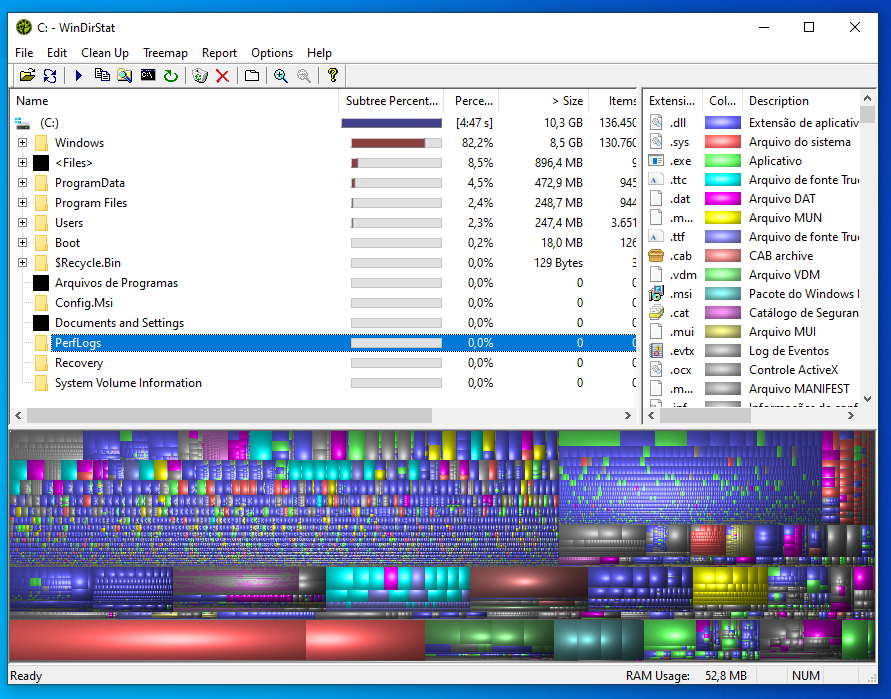Viewport: 891px width, 699px height.
Task: Open the Report menu
Action: pyautogui.click(x=219, y=53)
